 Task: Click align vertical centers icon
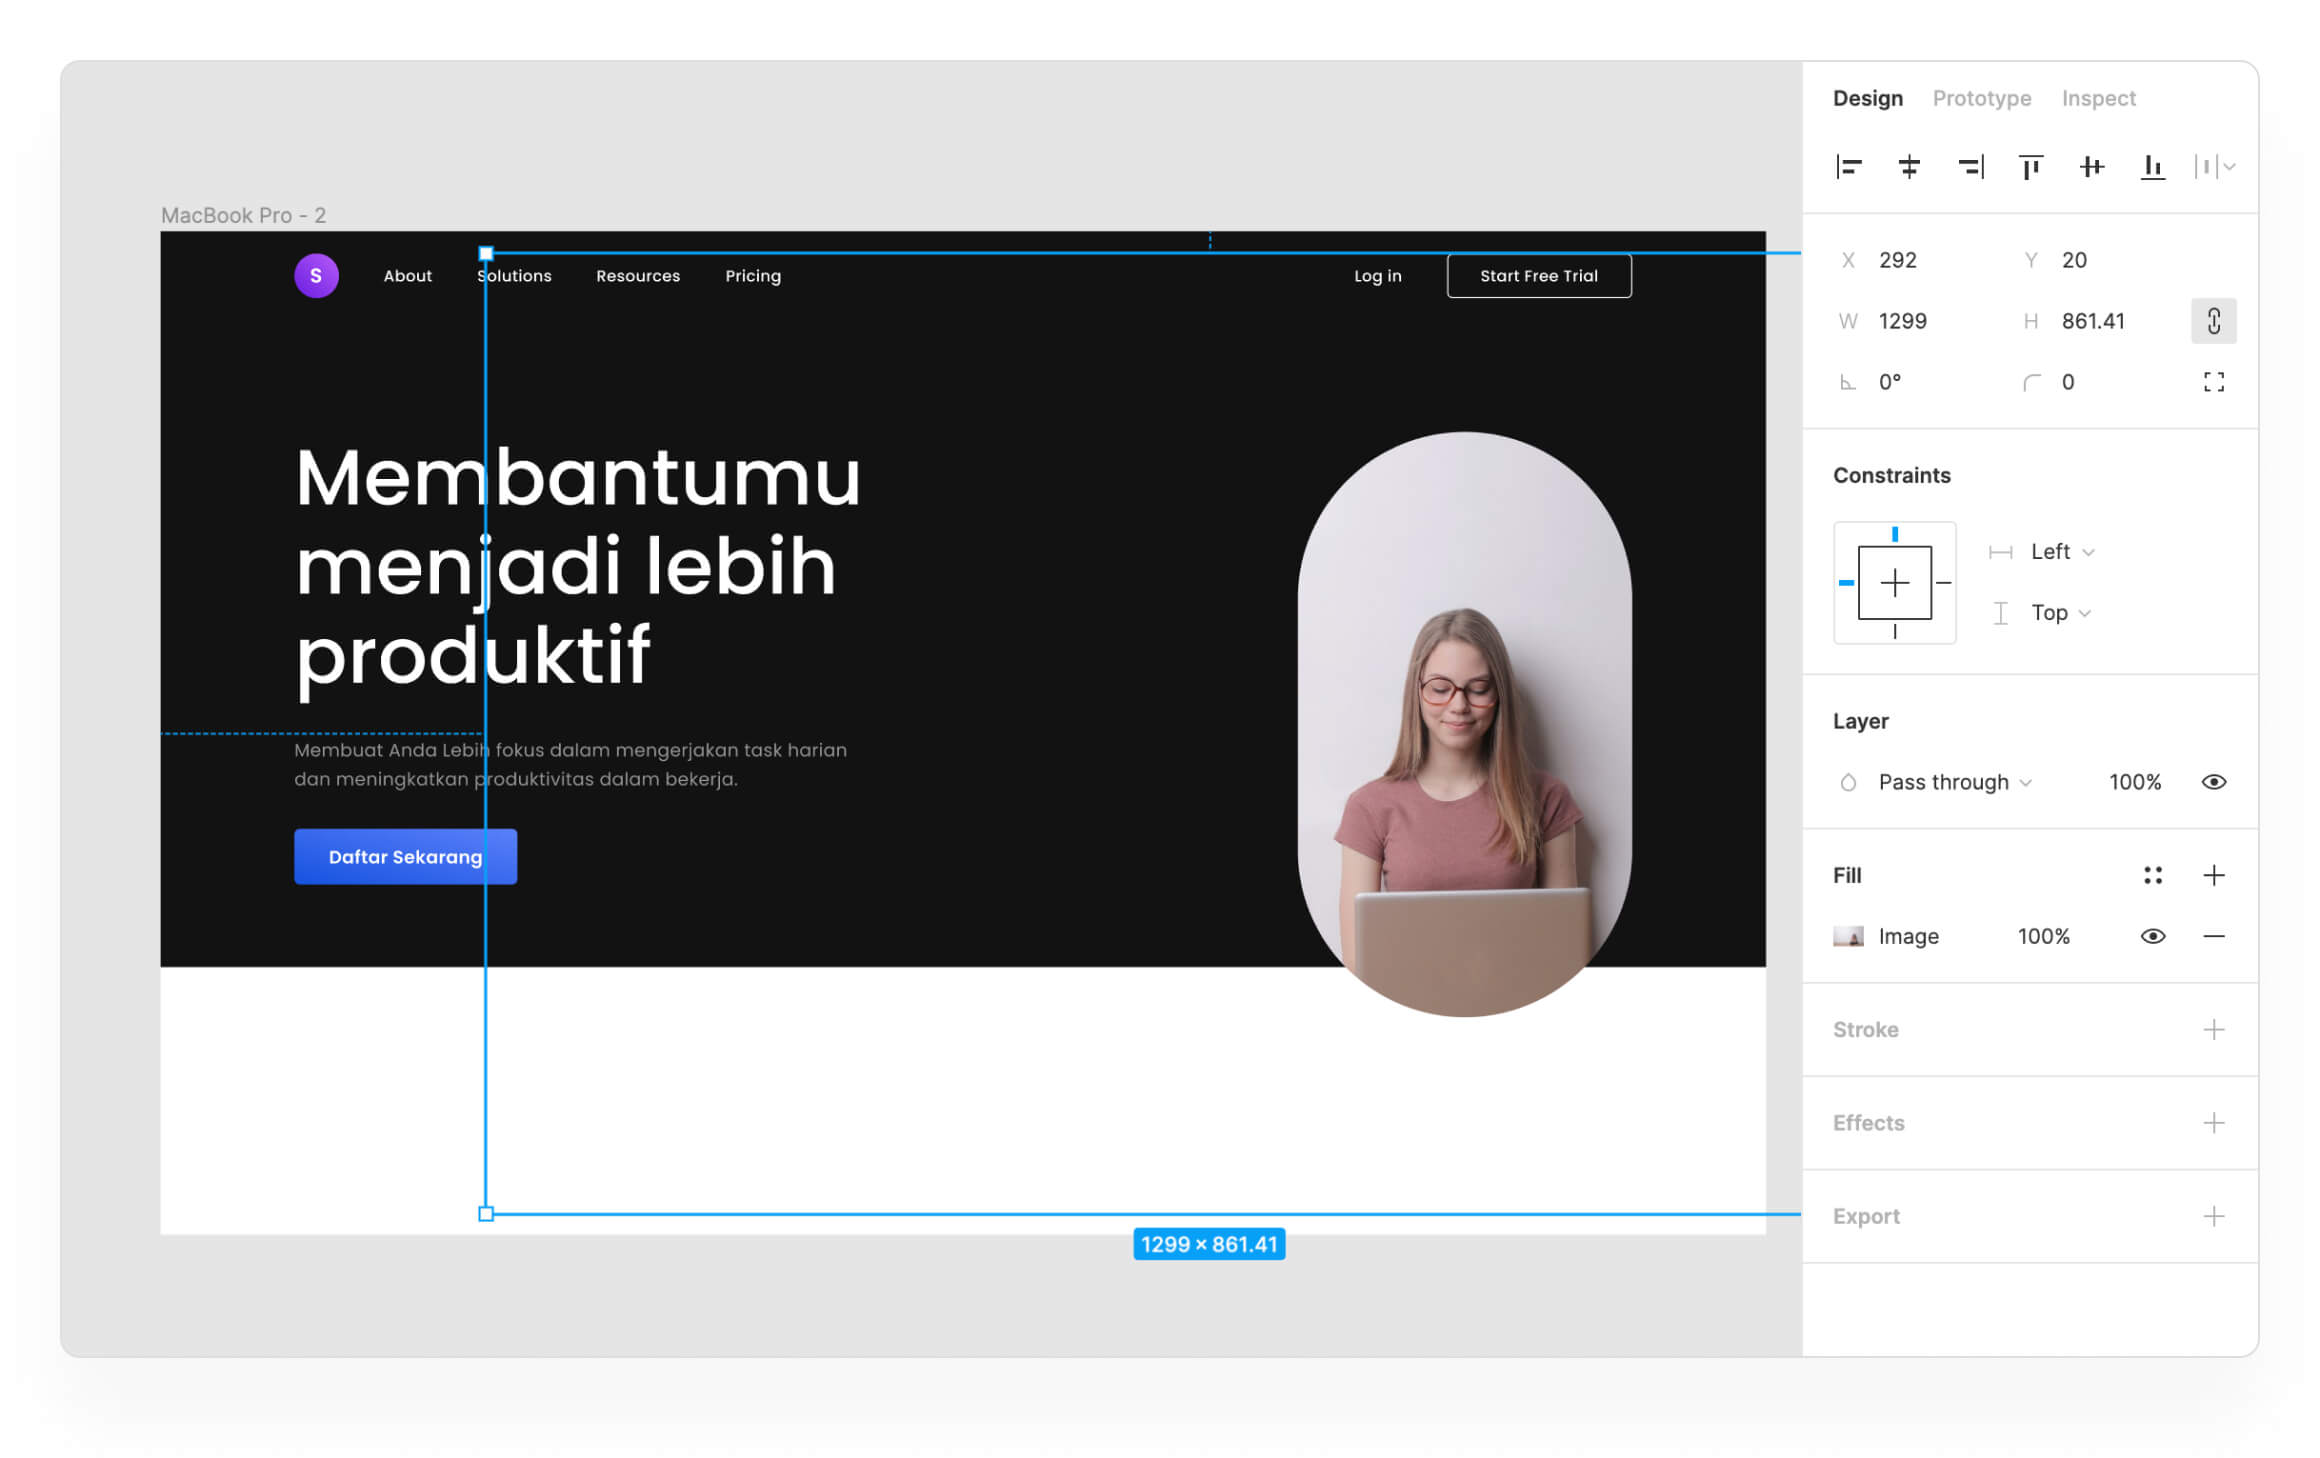[2091, 167]
